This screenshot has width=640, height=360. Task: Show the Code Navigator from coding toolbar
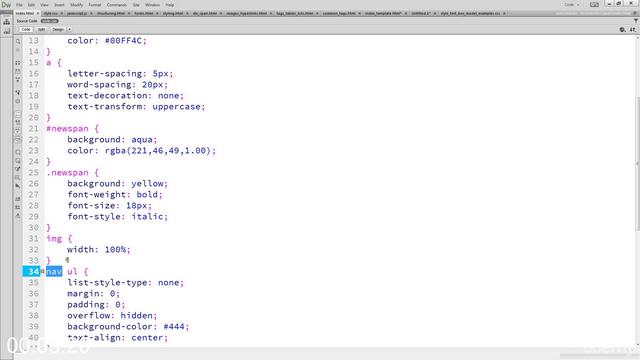[x=18, y=50]
